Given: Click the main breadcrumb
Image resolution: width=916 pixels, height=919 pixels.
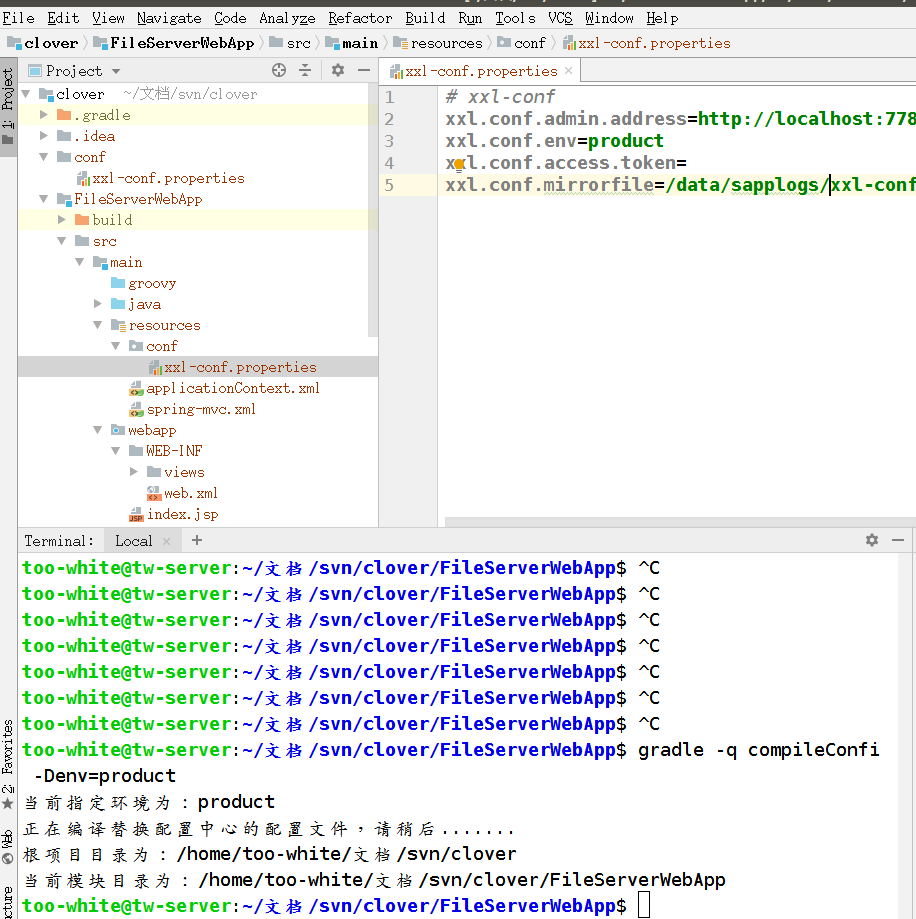Looking at the screenshot, I should [x=352, y=43].
